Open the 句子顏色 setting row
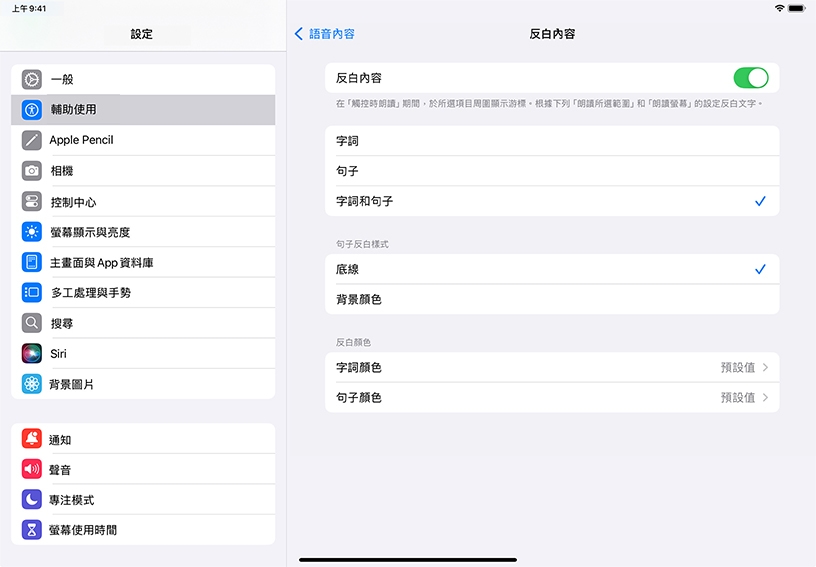Viewport: 816px width, 567px height. point(551,398)
